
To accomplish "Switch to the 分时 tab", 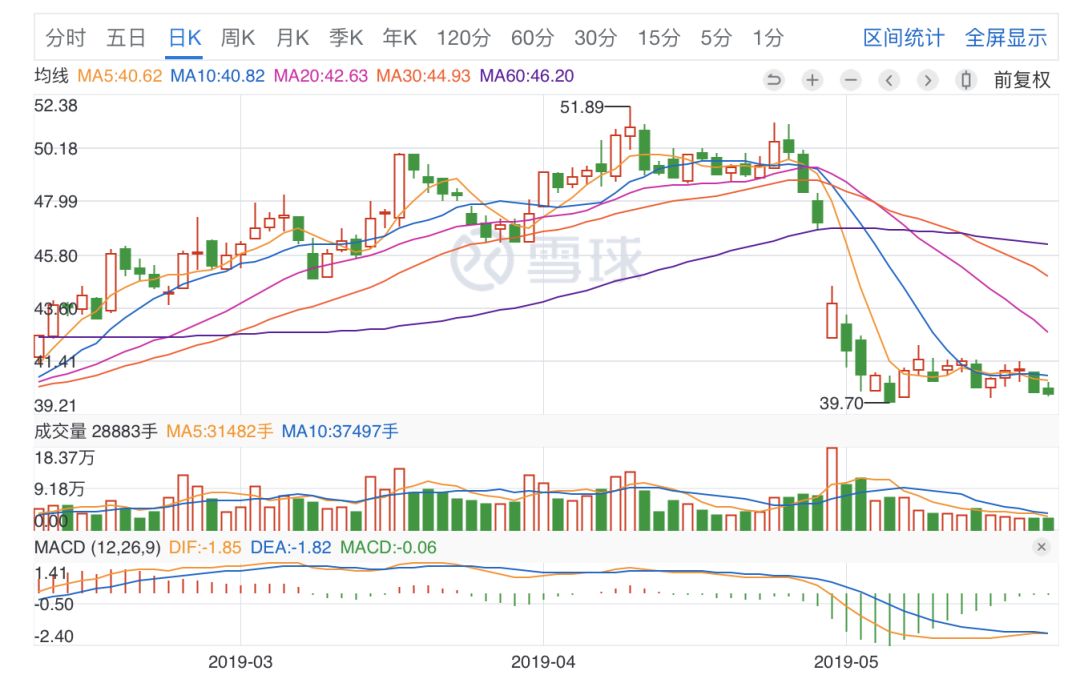I will pyautogui.click(x=66, y=38).
